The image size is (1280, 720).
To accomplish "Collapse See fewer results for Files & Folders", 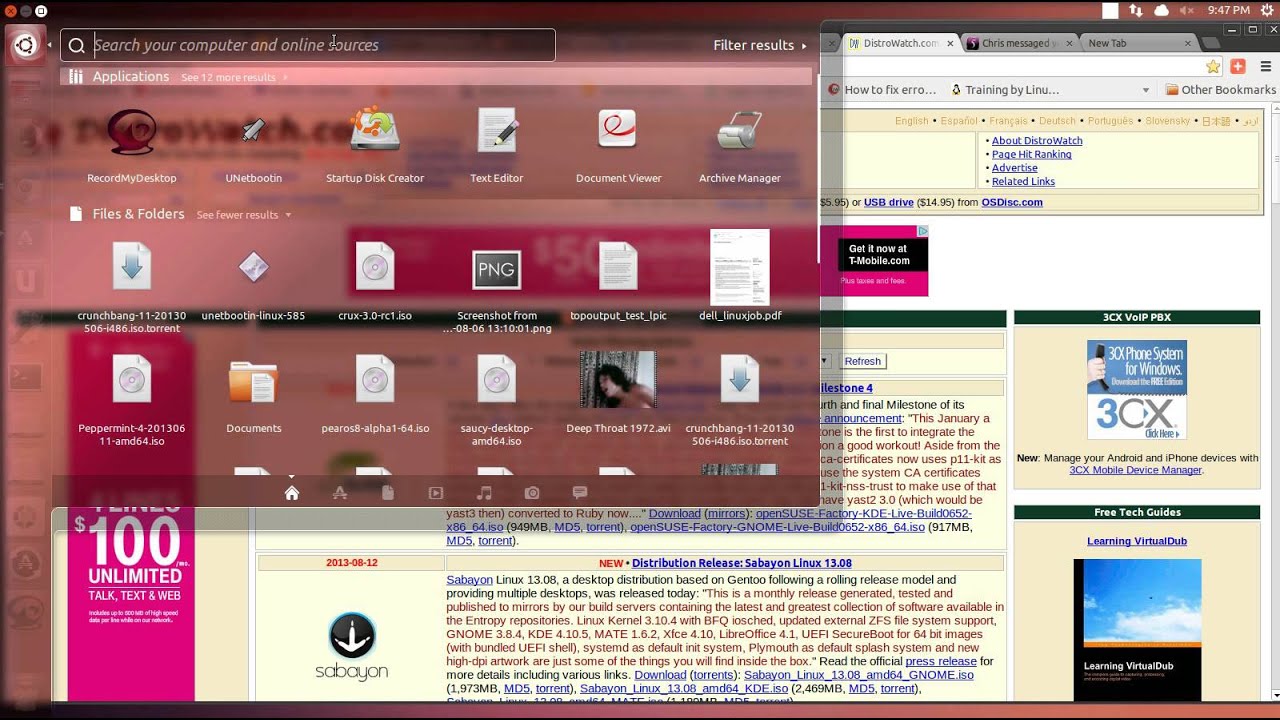I will 244,215.
